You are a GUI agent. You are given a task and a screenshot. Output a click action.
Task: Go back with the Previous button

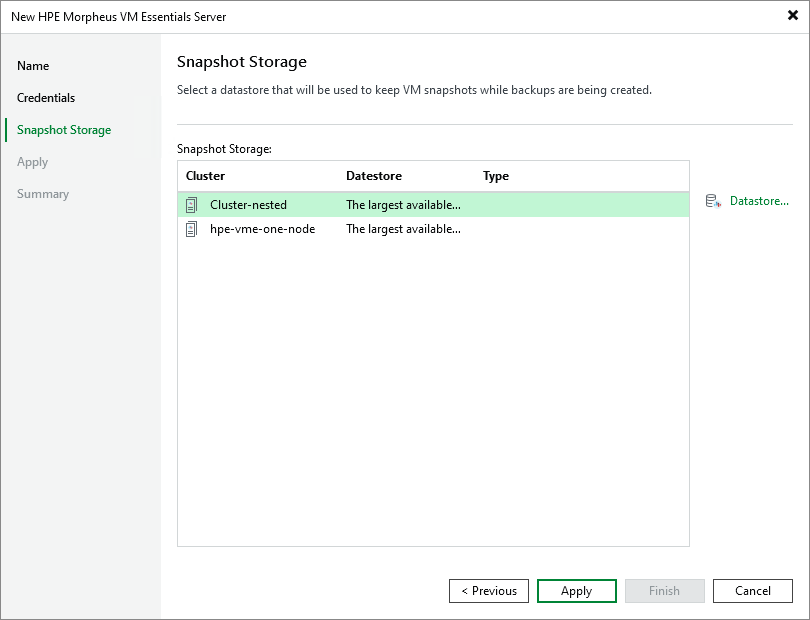(488, 590)
